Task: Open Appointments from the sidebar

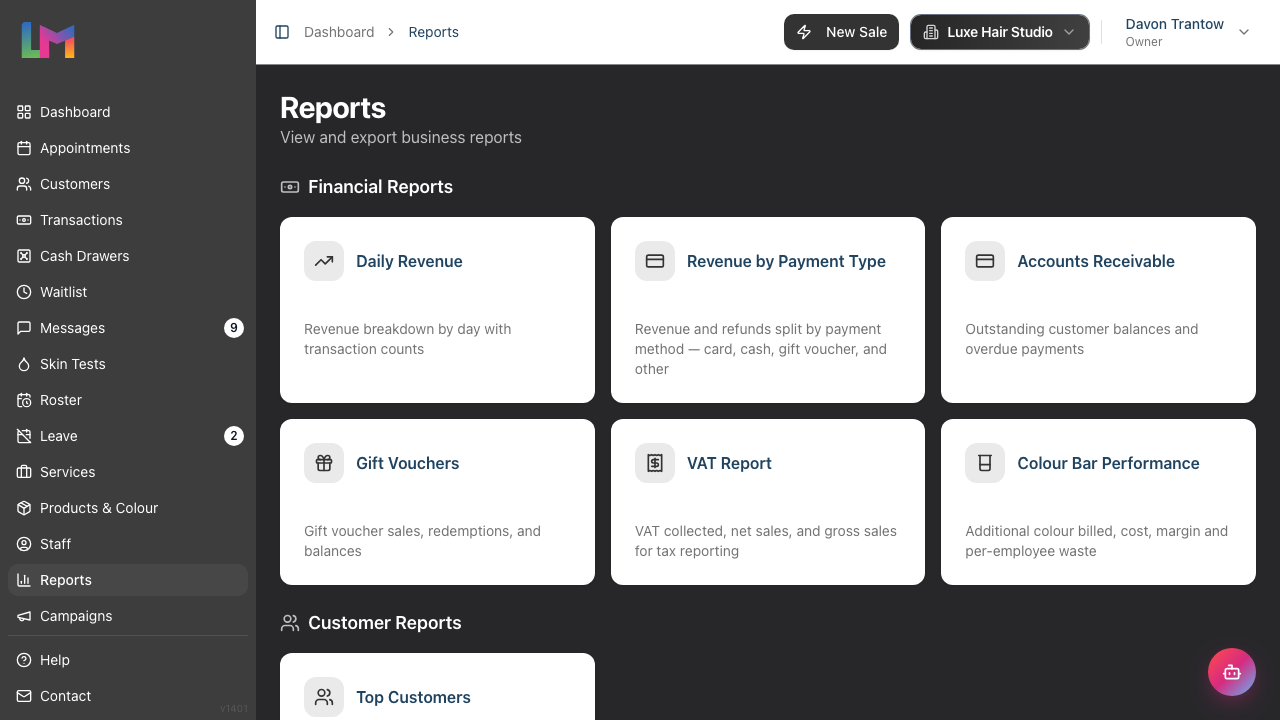Action: click(x=128, y=148)
